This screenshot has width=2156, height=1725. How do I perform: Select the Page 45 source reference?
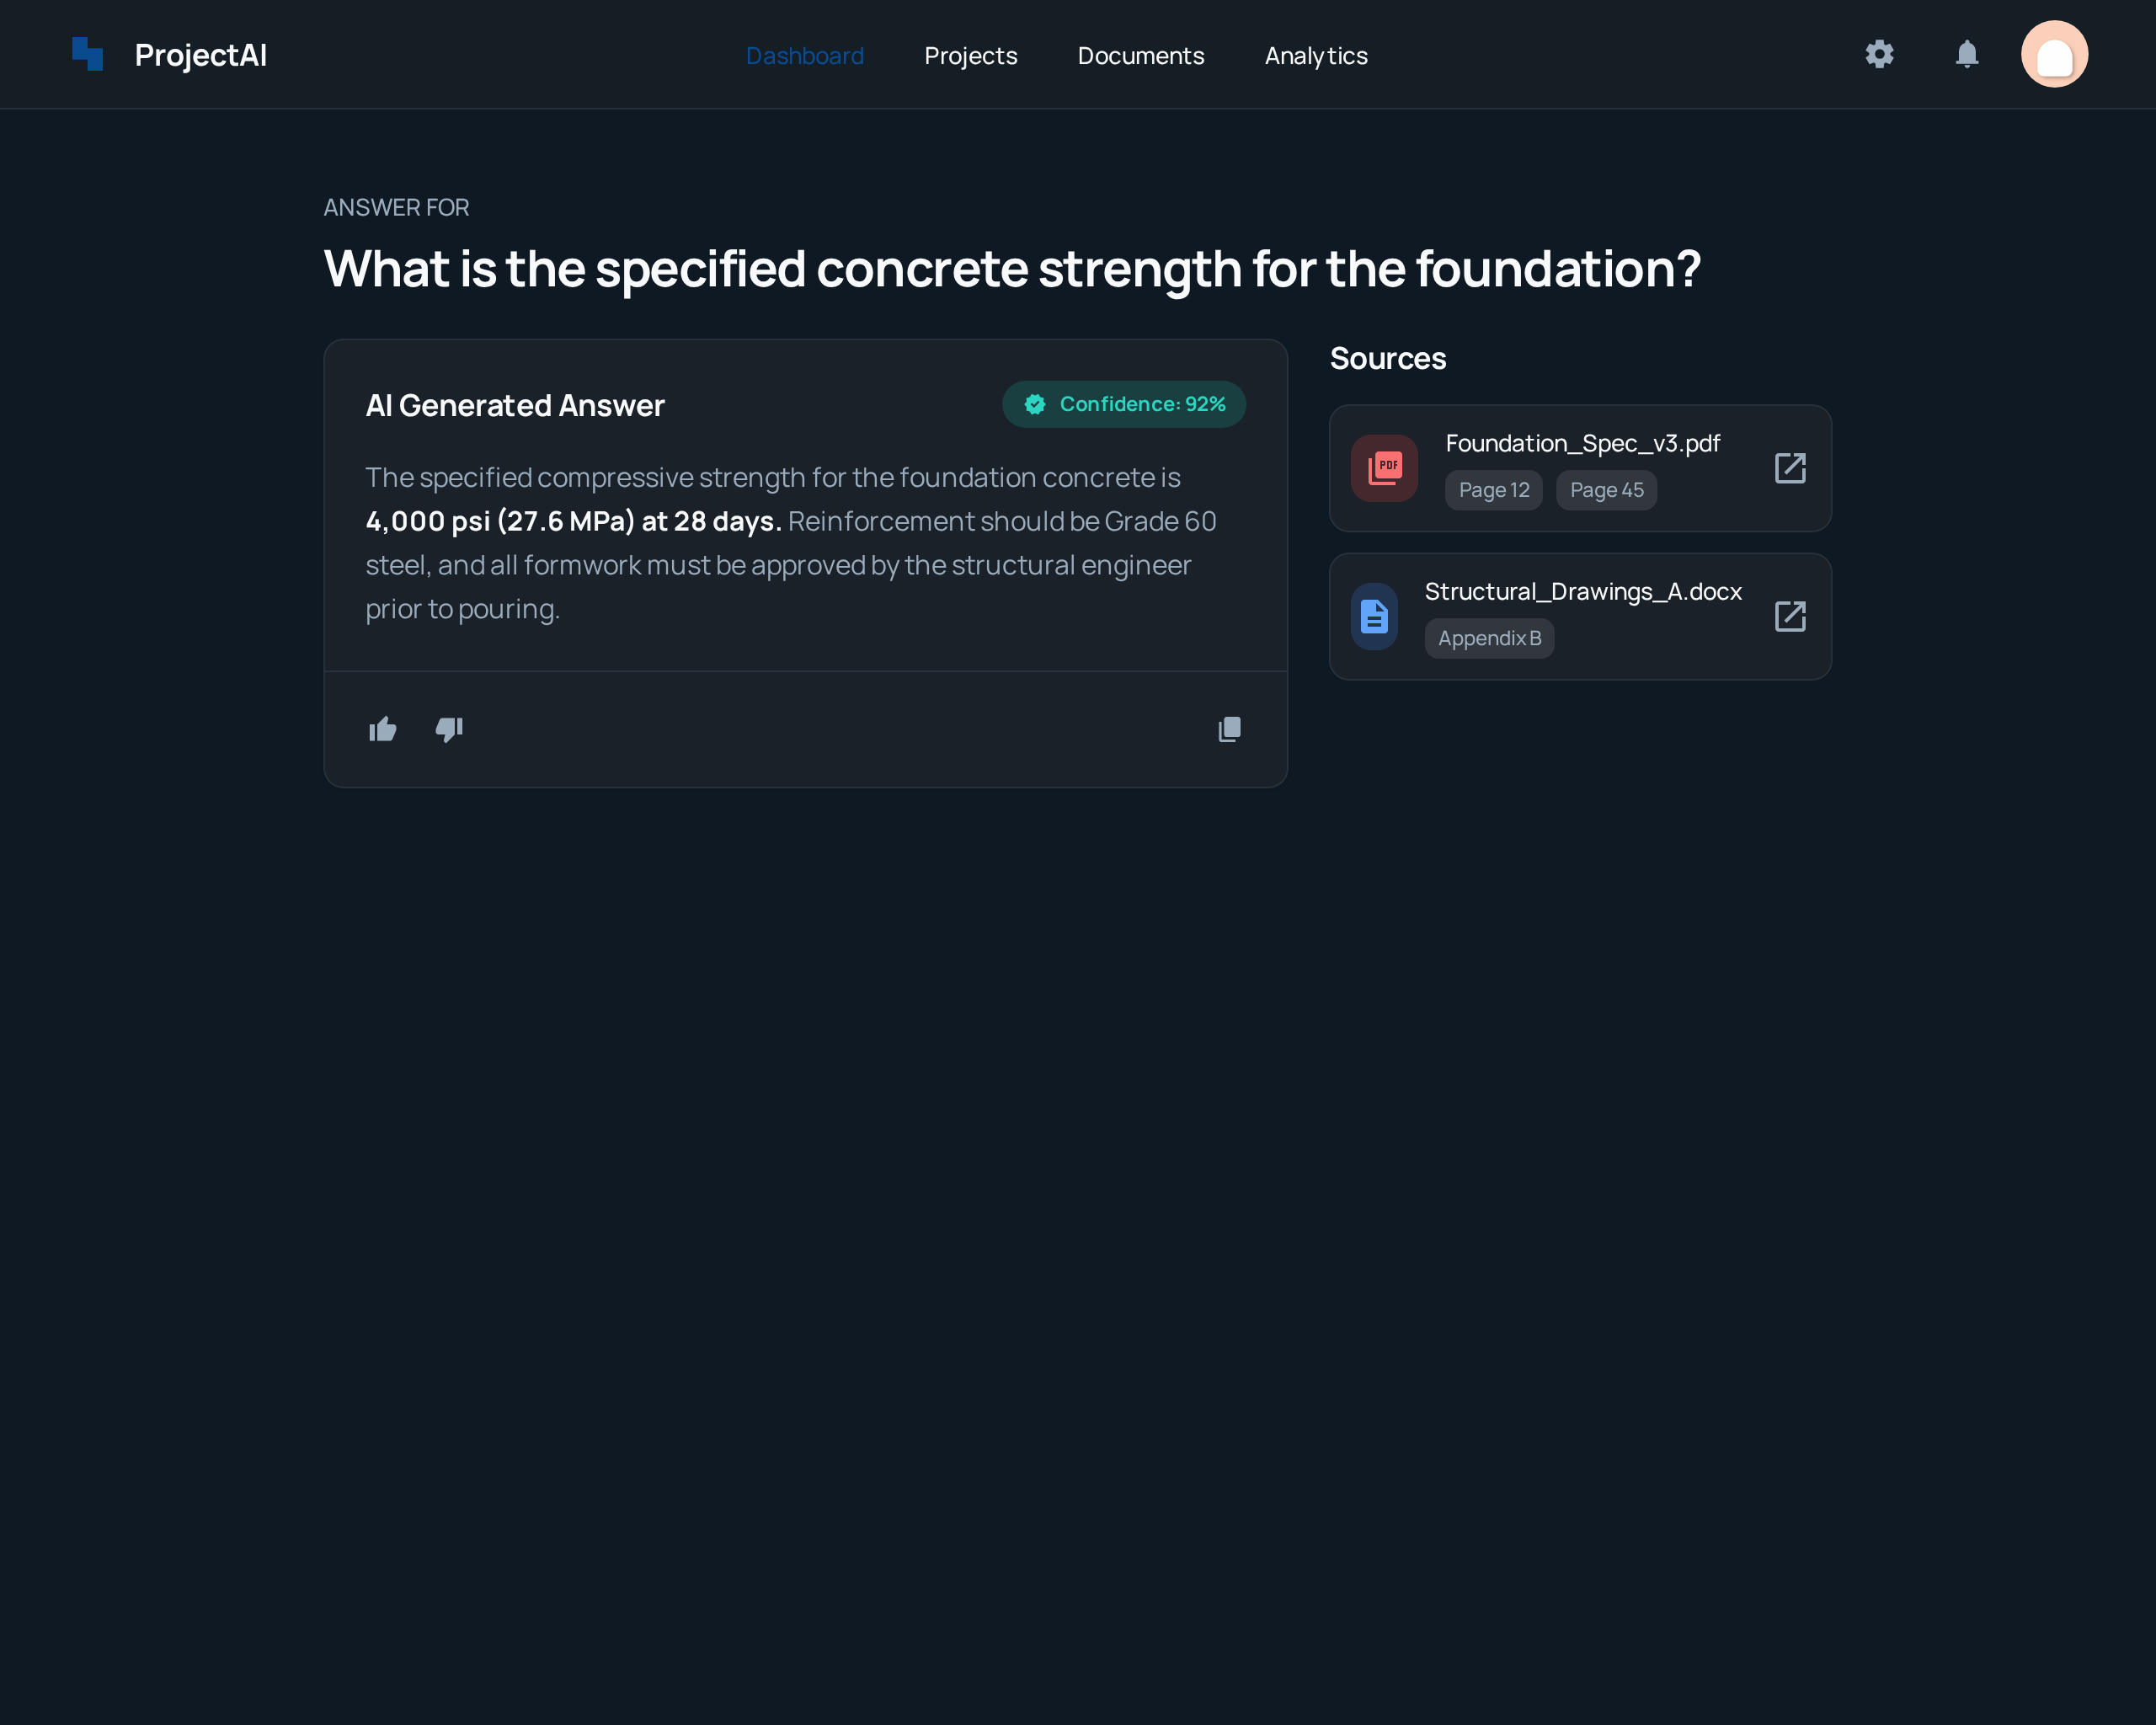pyautogui.click(x=1606, y=490)
